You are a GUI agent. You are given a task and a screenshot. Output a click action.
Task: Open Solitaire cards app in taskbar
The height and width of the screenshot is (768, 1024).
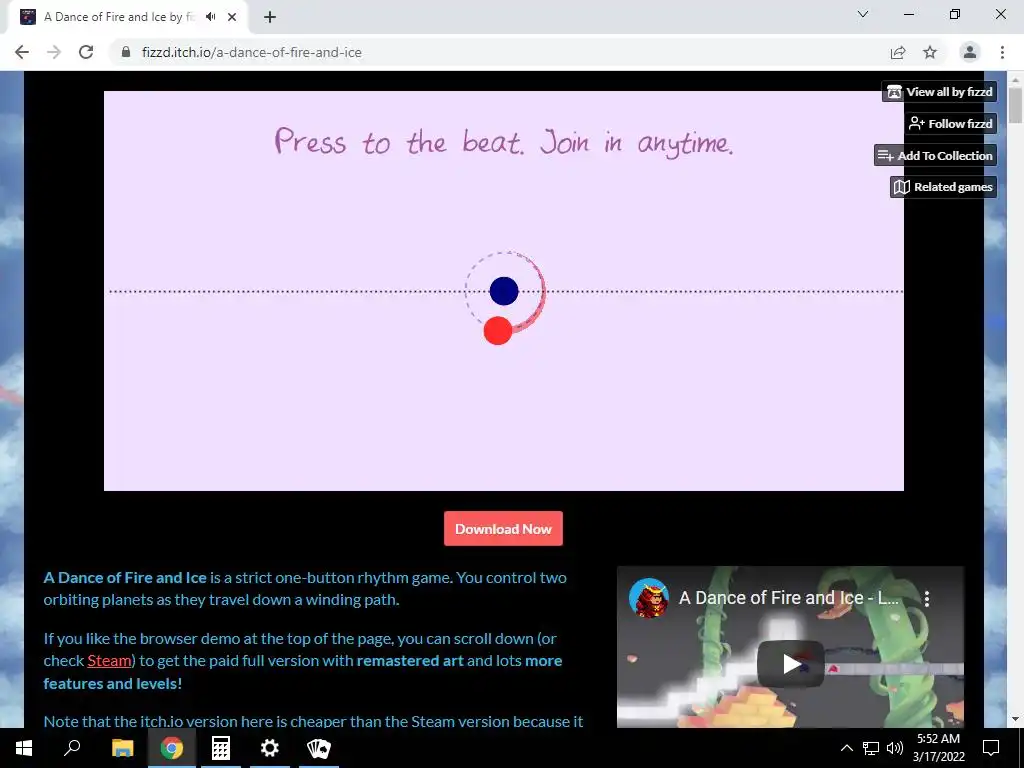pyautogui.click(x=319, y=748)
